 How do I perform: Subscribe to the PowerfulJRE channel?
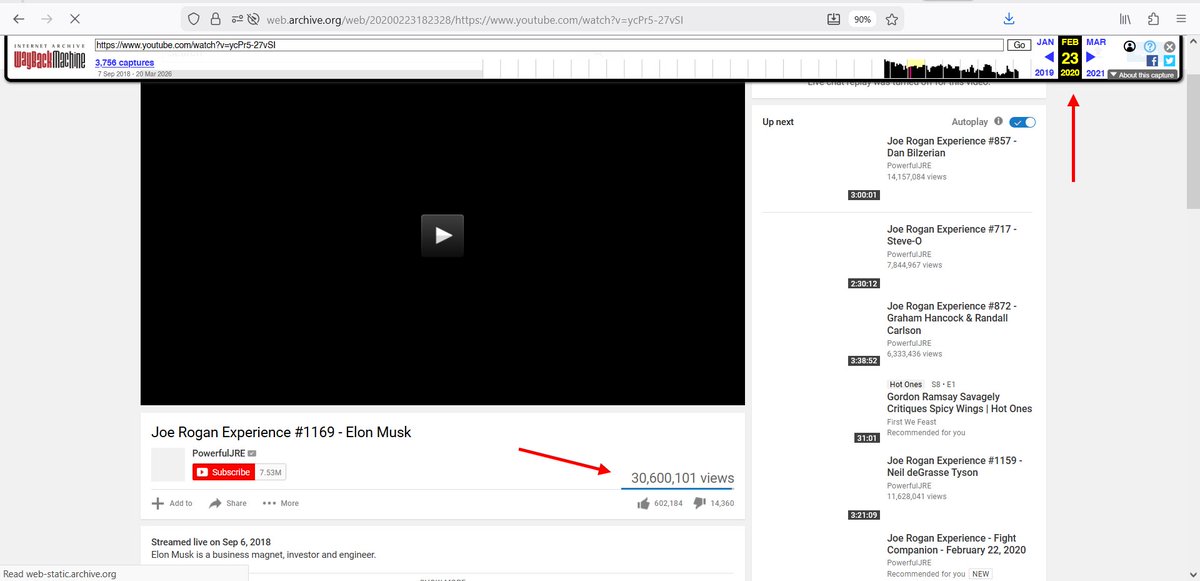[224, 472]
